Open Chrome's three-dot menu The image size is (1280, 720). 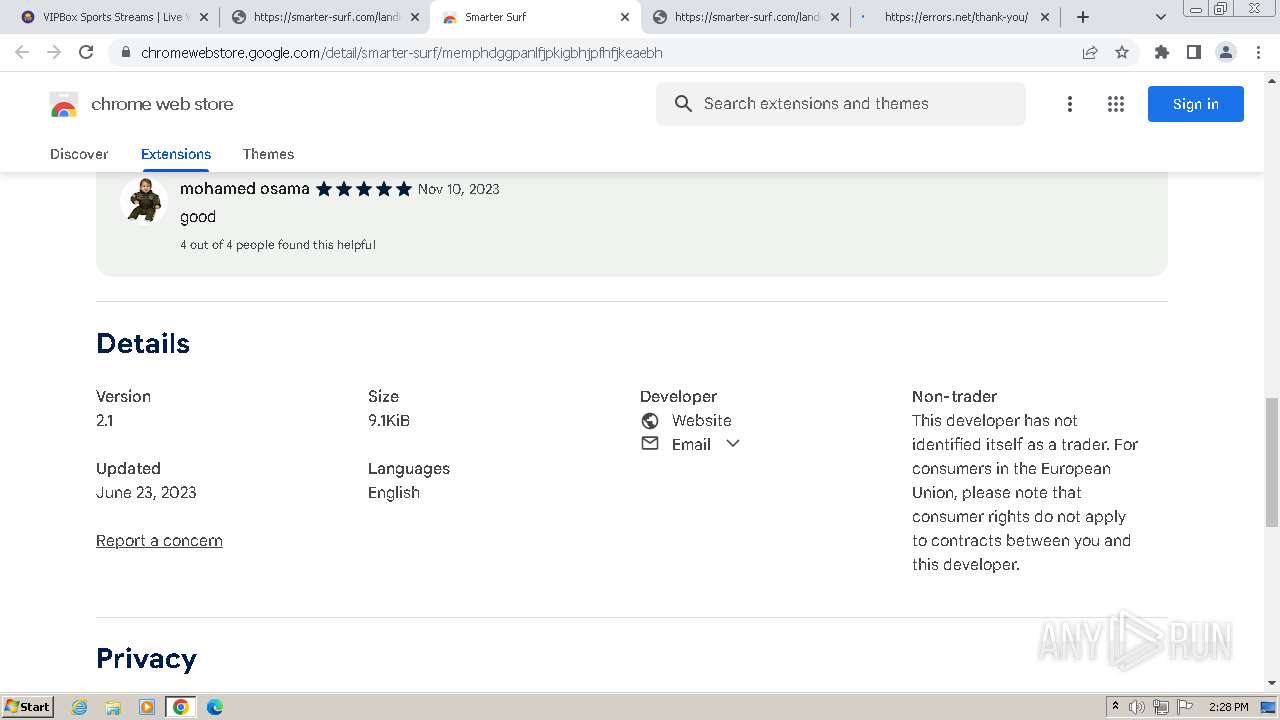(1258, 52)
